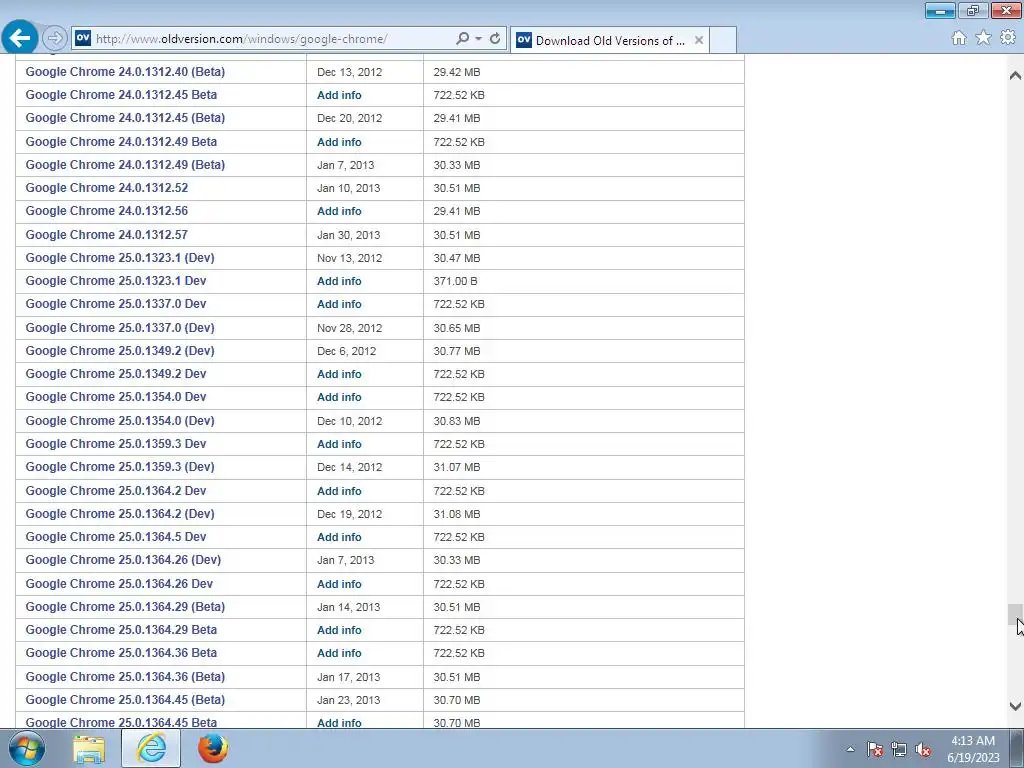
Task: Open Google Chrome 25.0.1364.45 (Beta) link
Action: [x=125, y=699]
